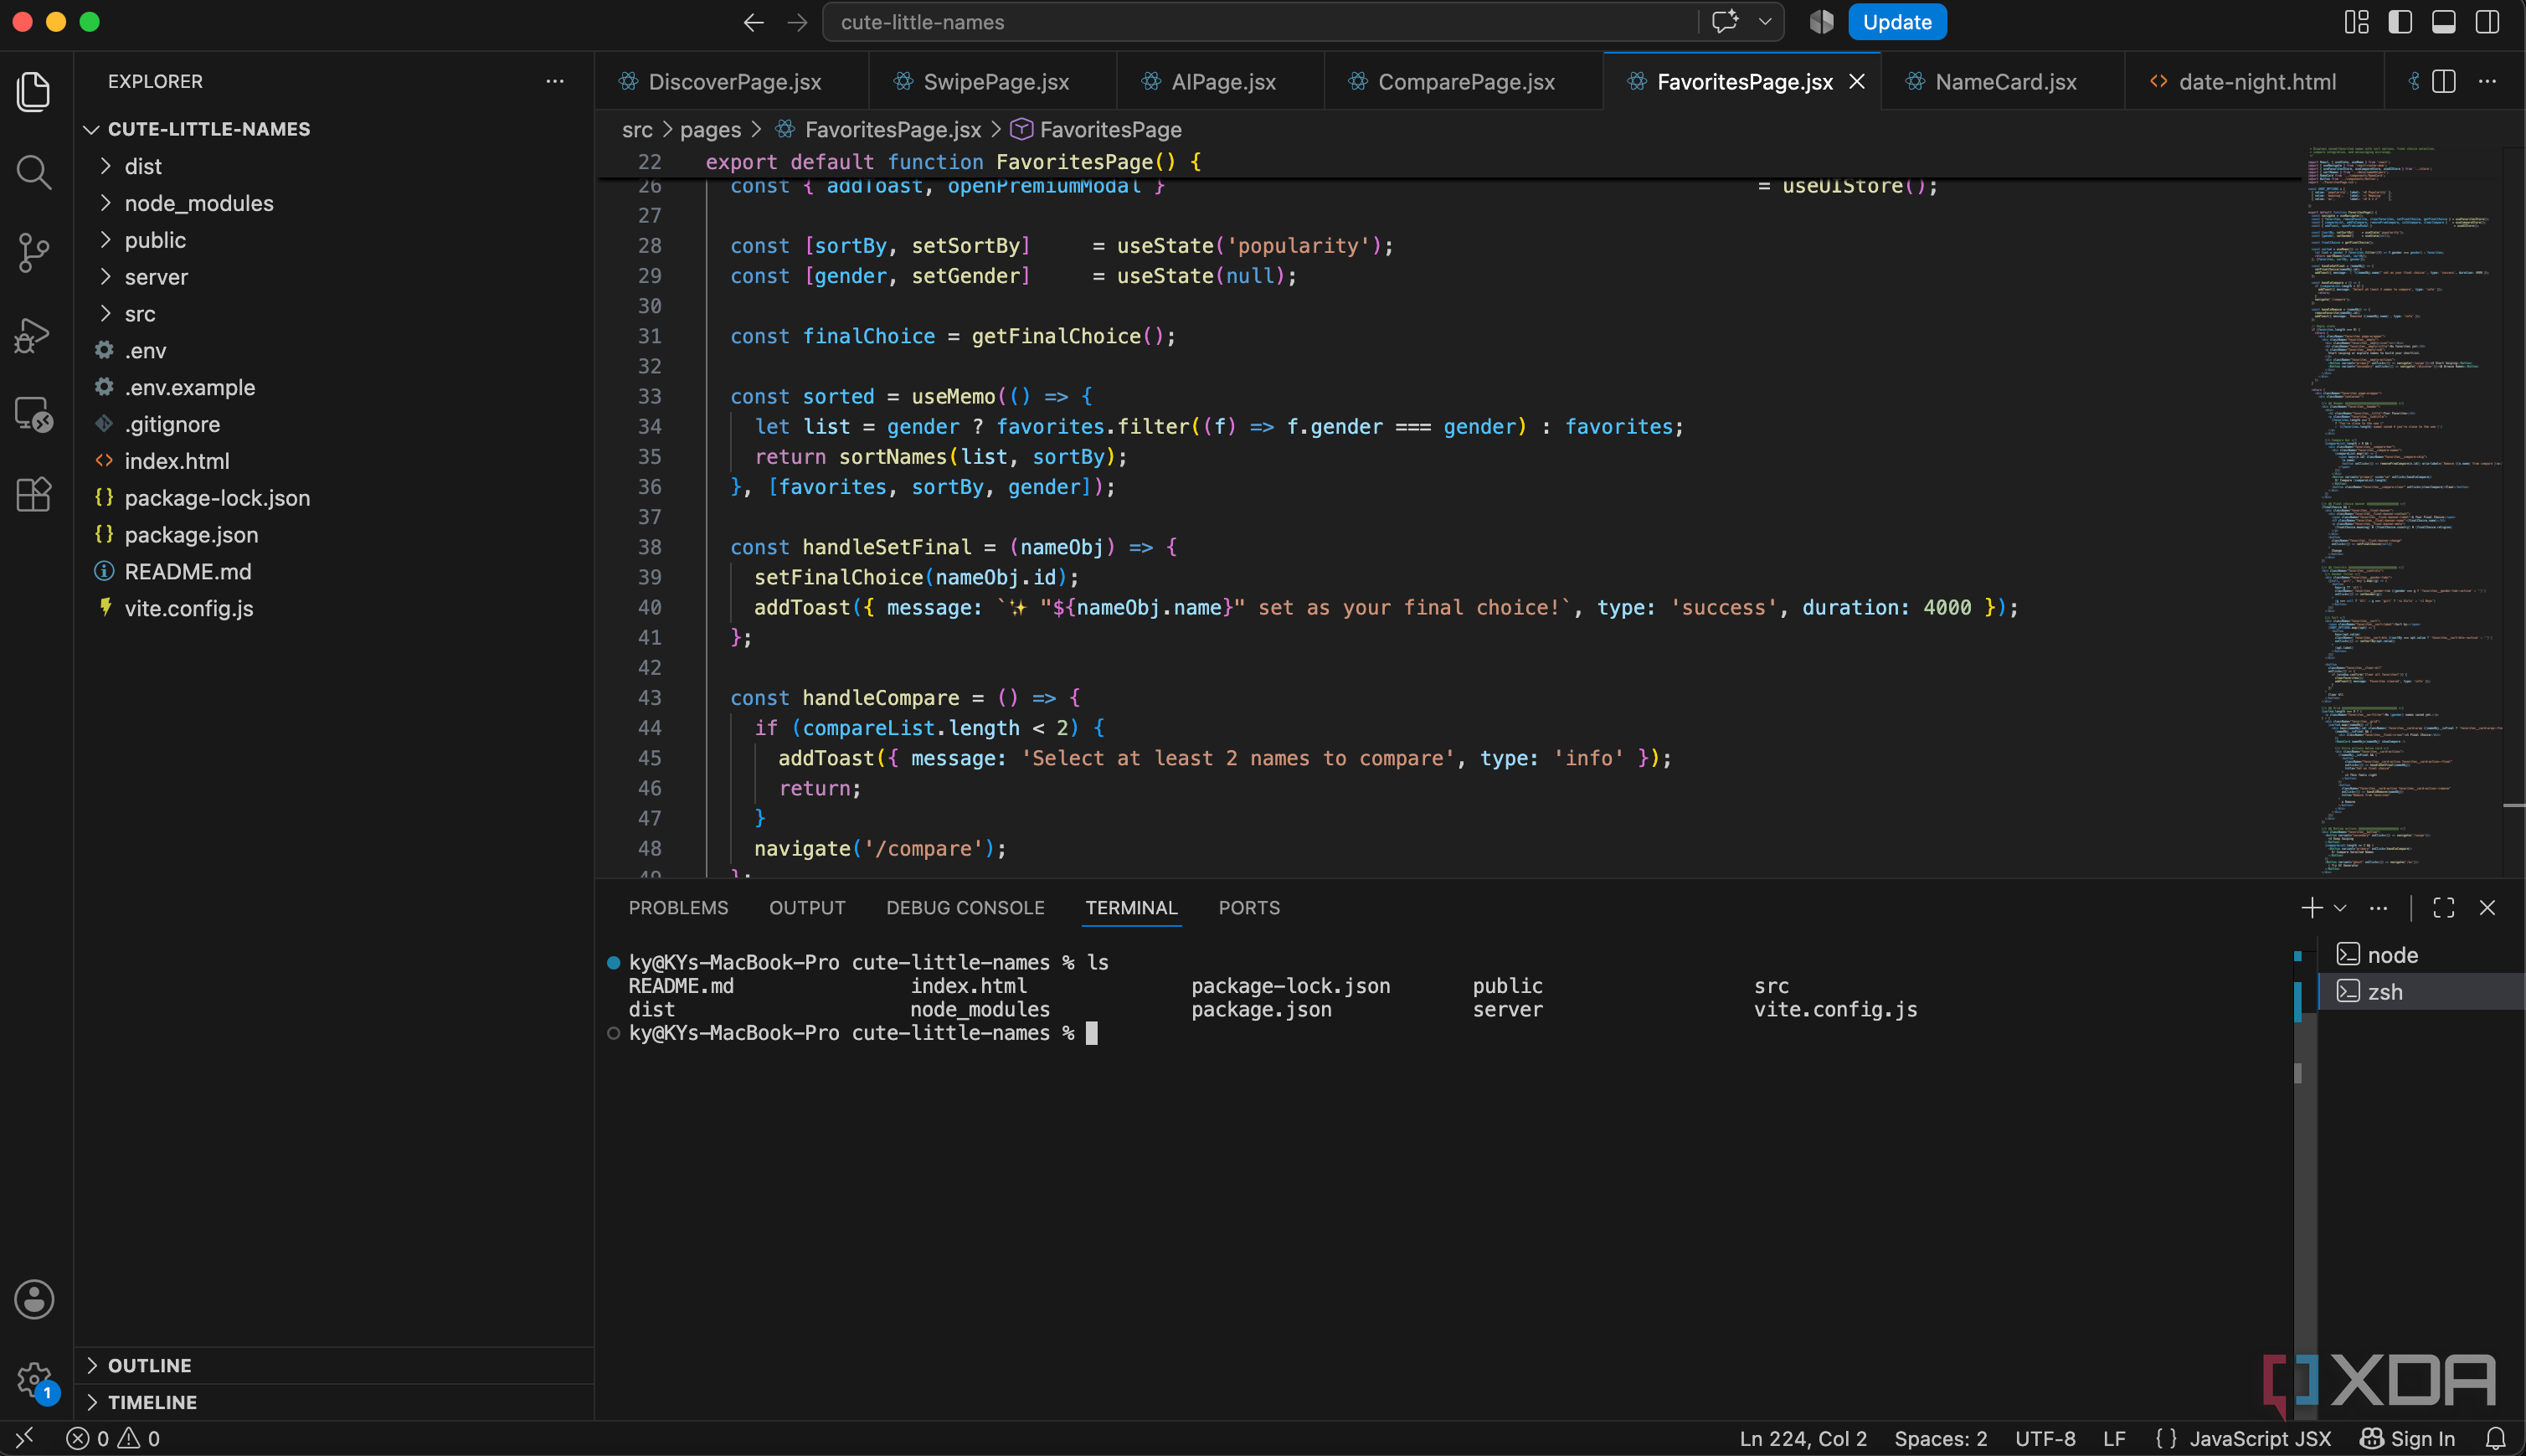Screen dimensions: 2526x1456
Task: Click the remote window status icon
Action: click(x=25, y=1438)
